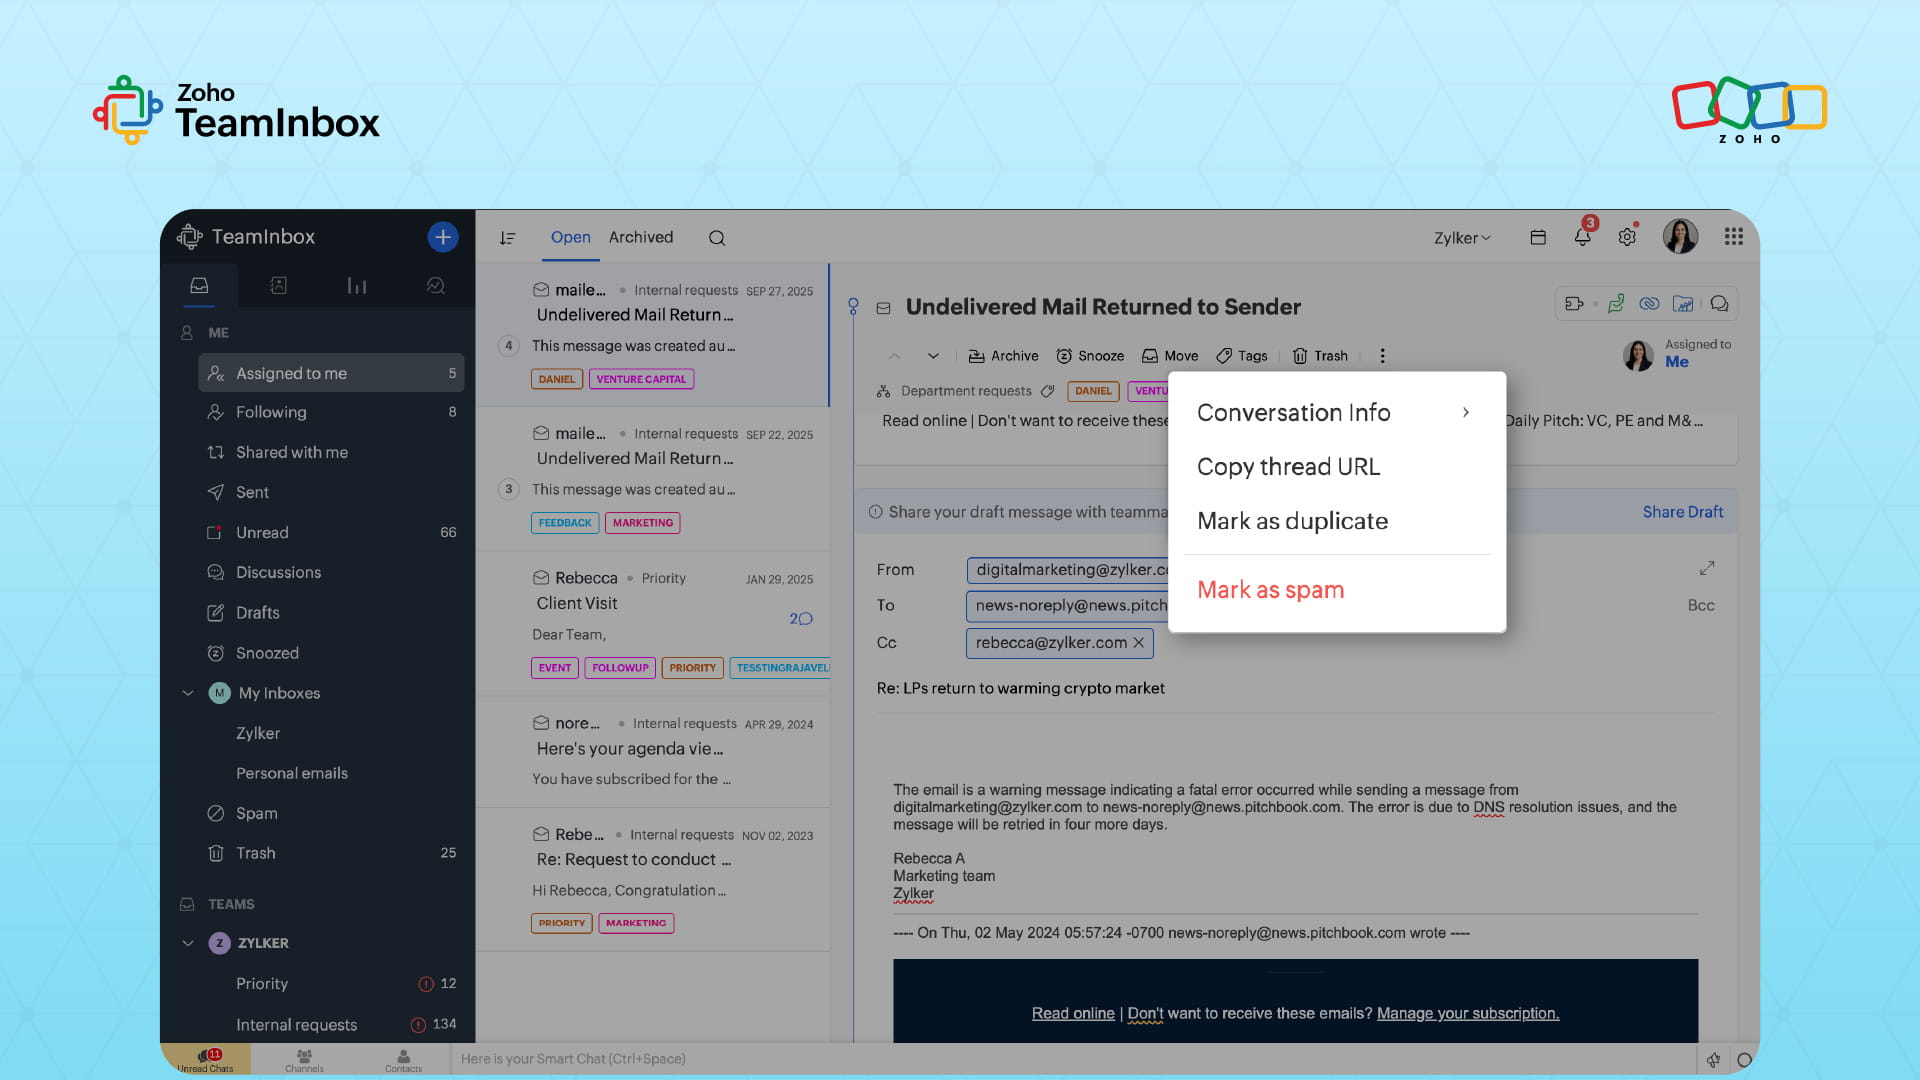This screenshot has height=1080, width=1920.
Task: Open the three-dot more actions menu
Action: 1382,356
